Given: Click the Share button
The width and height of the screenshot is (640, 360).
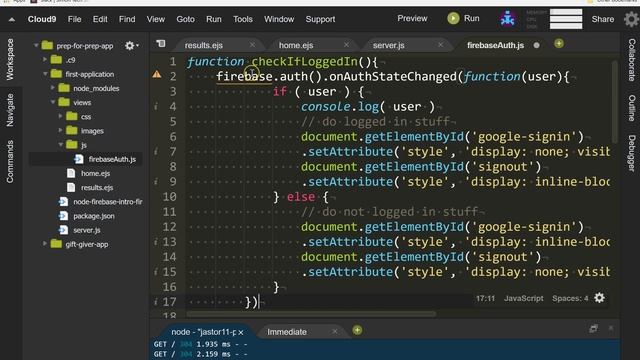Looking at the screenshot, I should [x=602, y=19].
